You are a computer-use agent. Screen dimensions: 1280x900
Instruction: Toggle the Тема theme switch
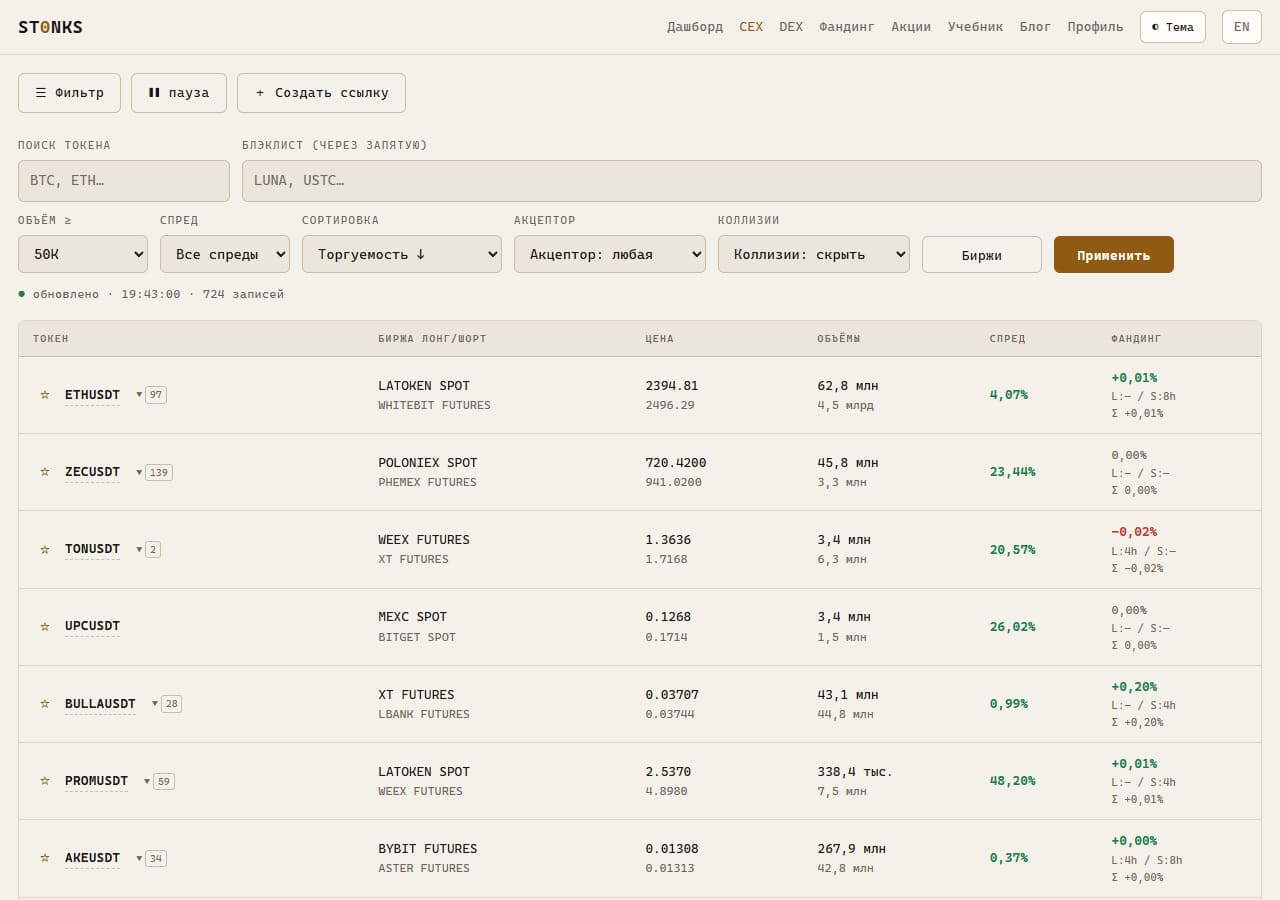(x=1173, y=27)
